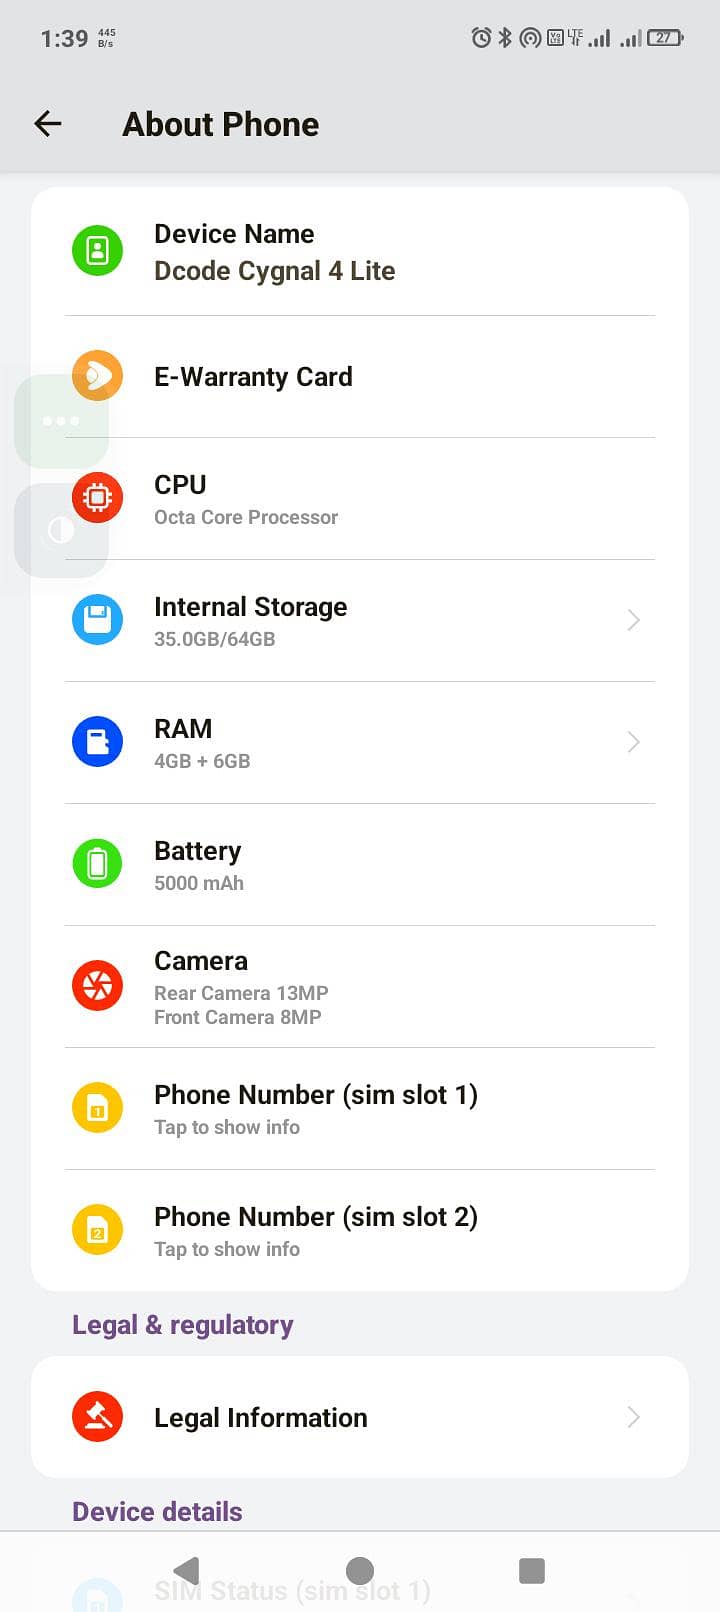Viewport: 720px width, 1612px height.
Task: Tap the dark blue RAM icon
Action: (97, 742)
